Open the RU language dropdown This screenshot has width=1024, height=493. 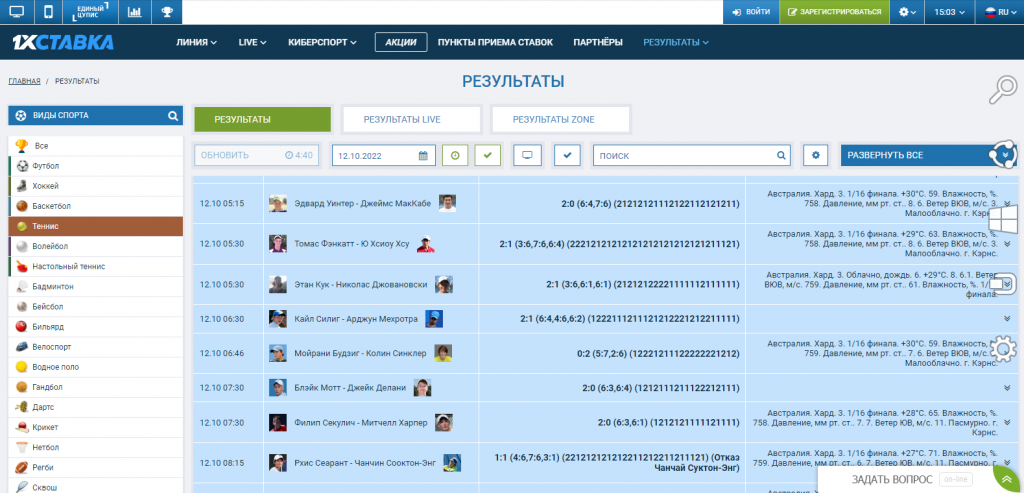[x=998, y=12]
